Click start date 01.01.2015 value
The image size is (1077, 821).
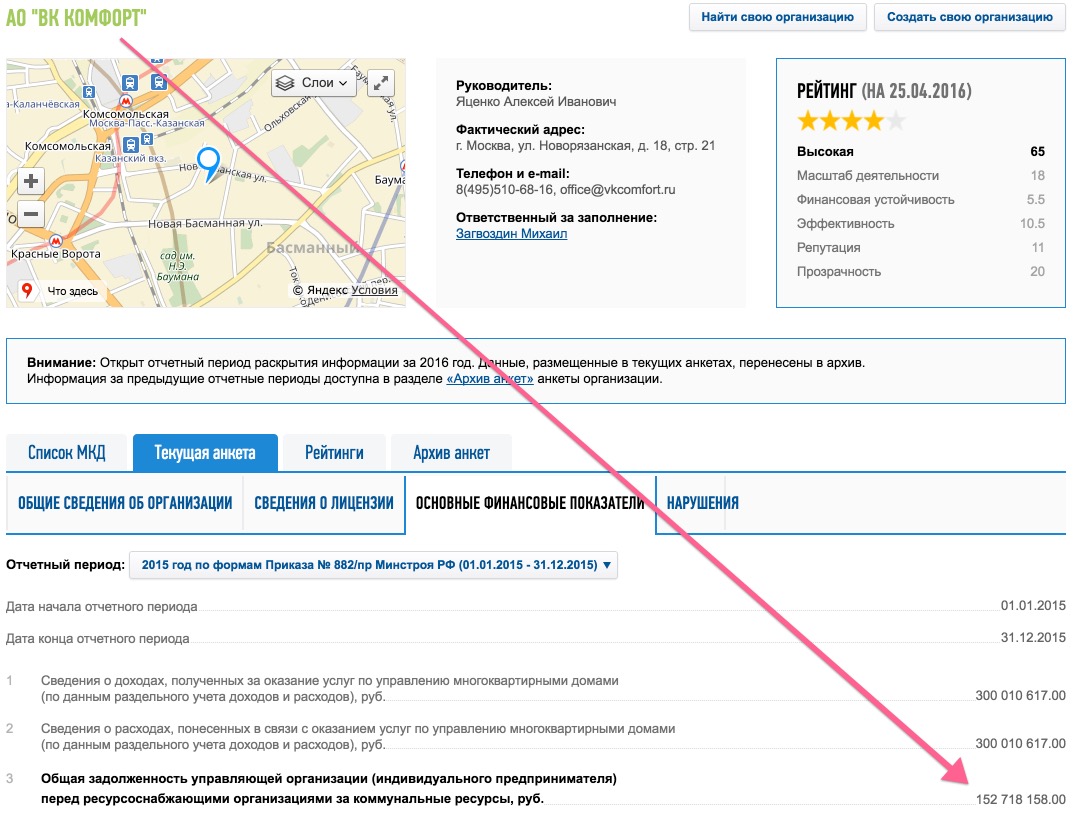point(1032,605)
